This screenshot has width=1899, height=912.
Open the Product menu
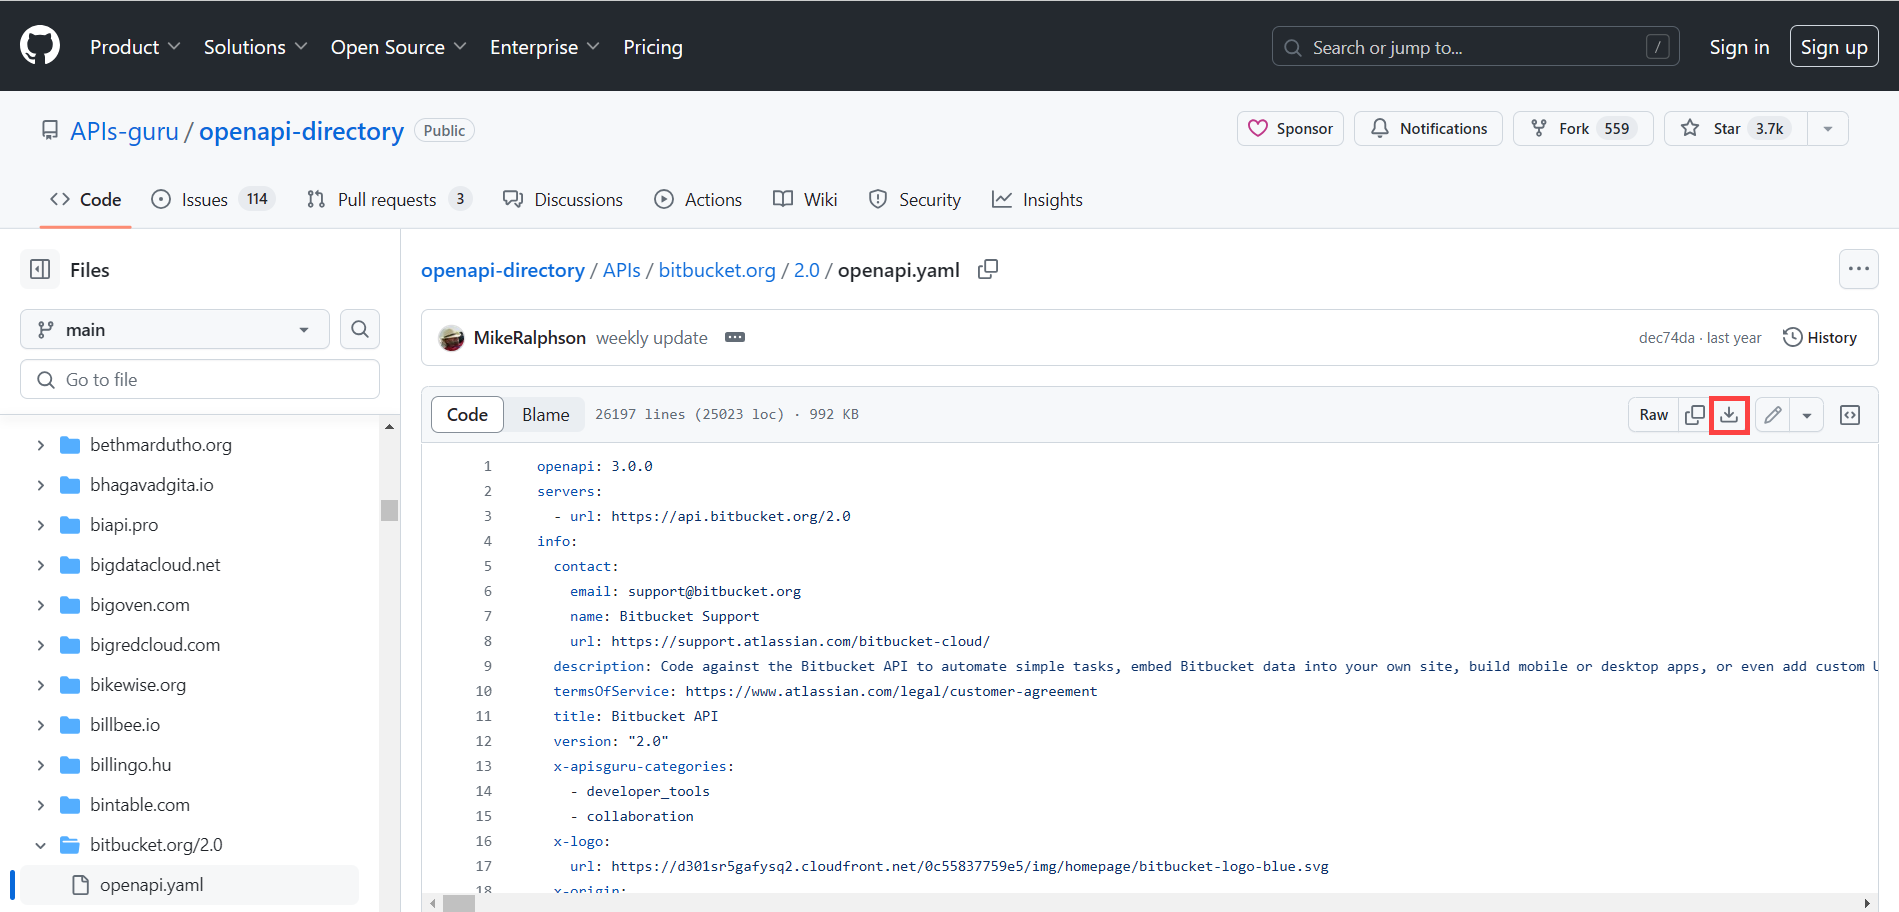[135, 47]
